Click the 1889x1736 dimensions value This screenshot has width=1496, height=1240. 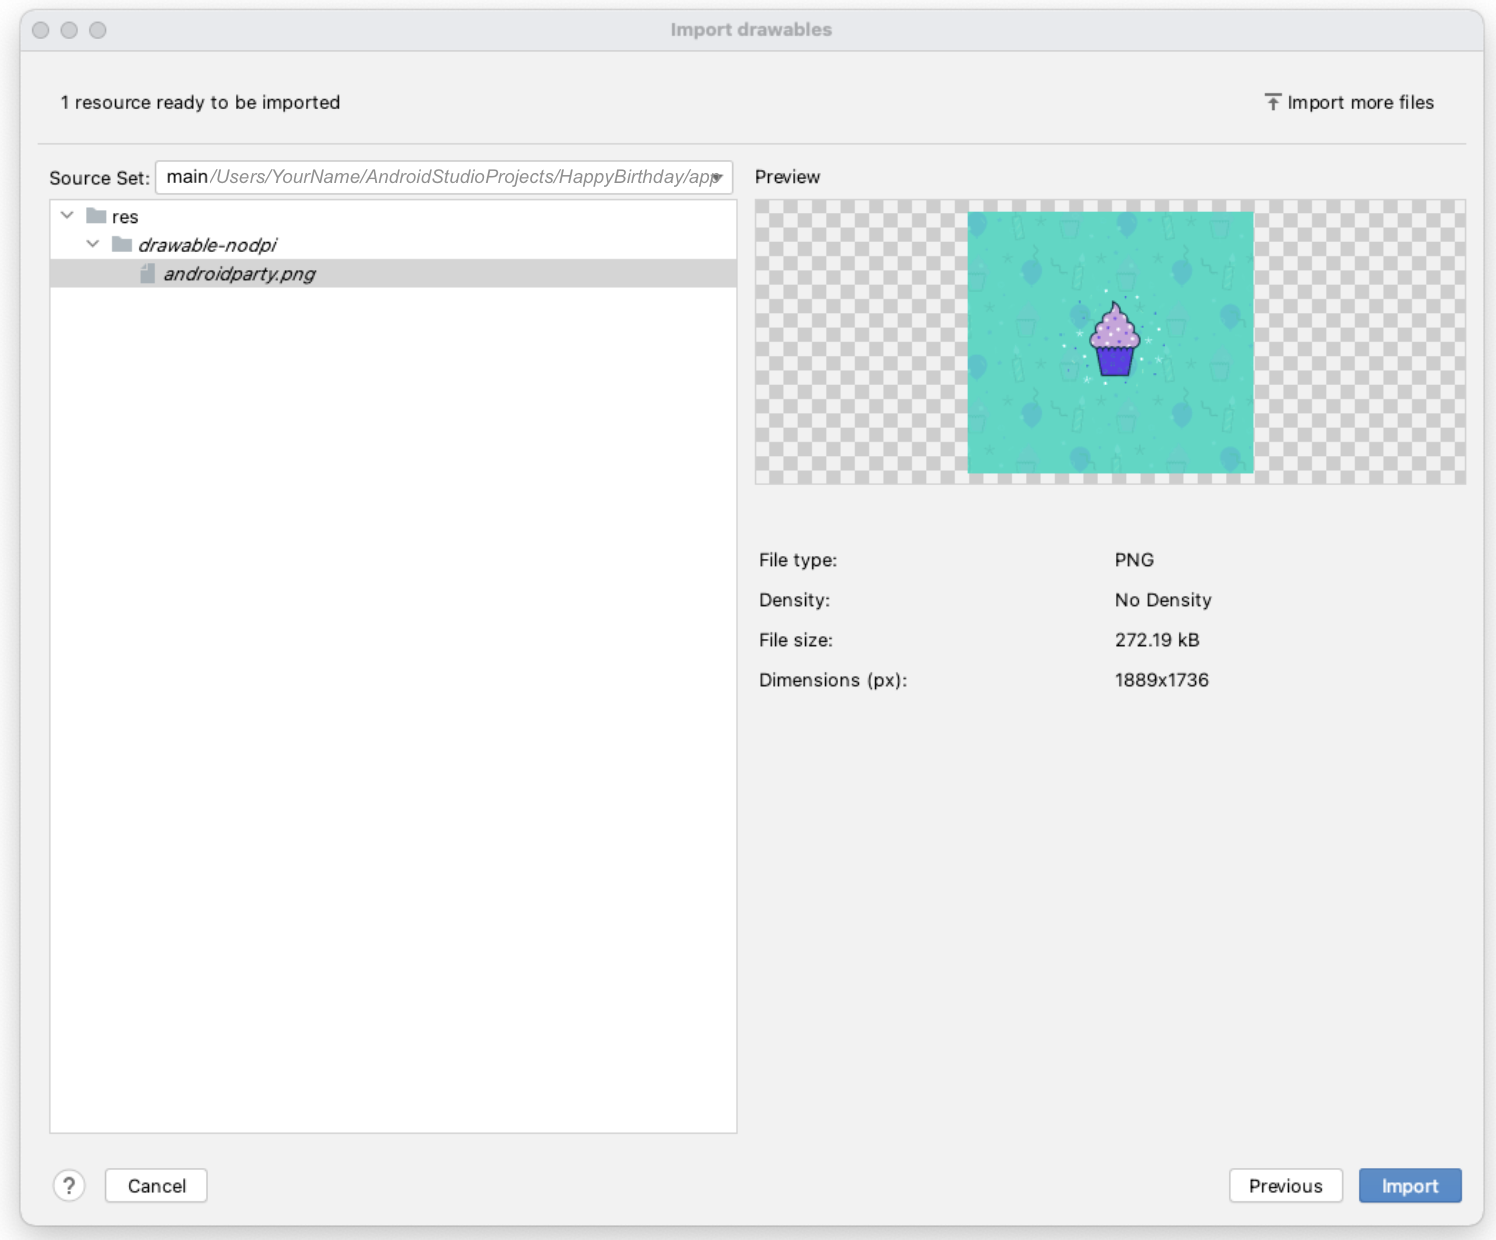tap(1161, 680)
